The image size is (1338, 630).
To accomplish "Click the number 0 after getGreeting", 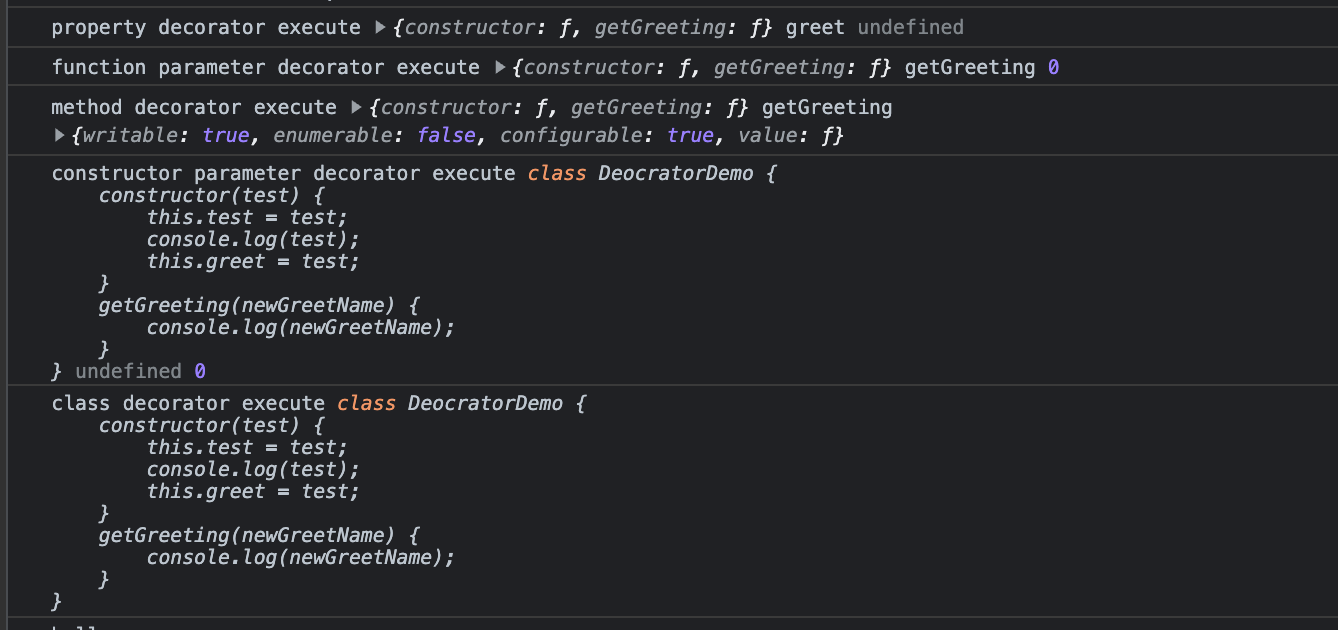I will tap(1053, 68).
